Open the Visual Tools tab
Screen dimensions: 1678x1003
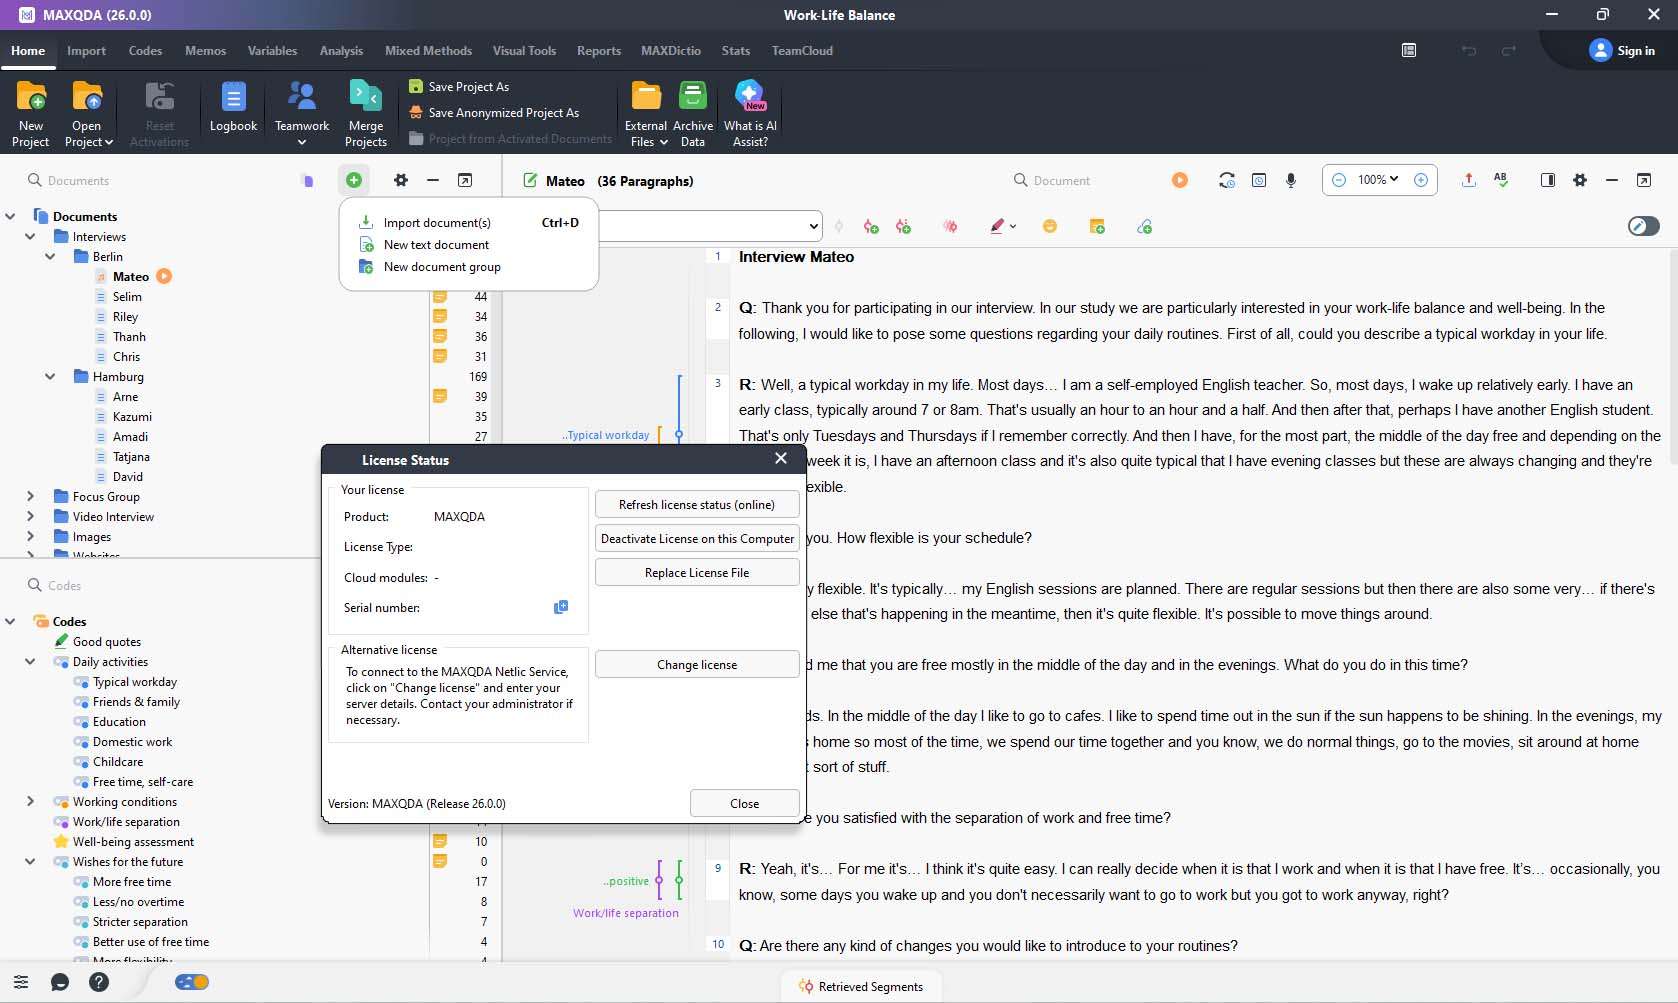(x=523, y=51)
